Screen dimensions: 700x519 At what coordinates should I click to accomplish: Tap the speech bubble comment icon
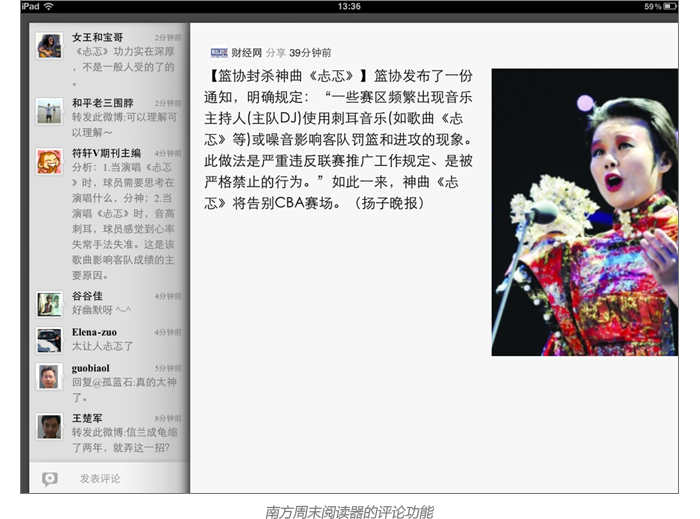coord(50,479)
